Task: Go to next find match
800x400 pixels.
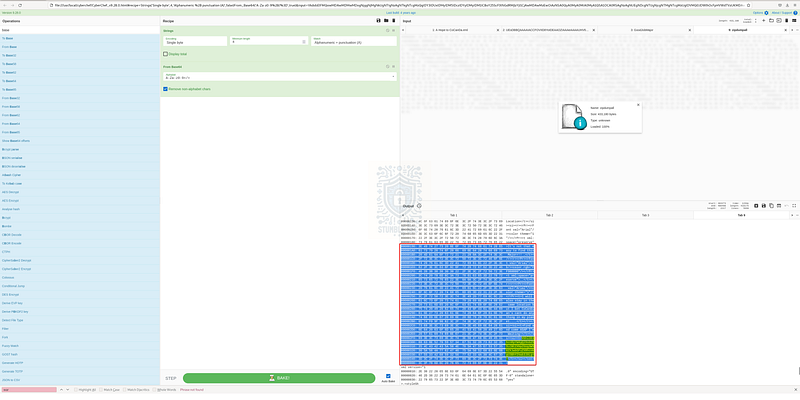Action: [x=68, y=389]
